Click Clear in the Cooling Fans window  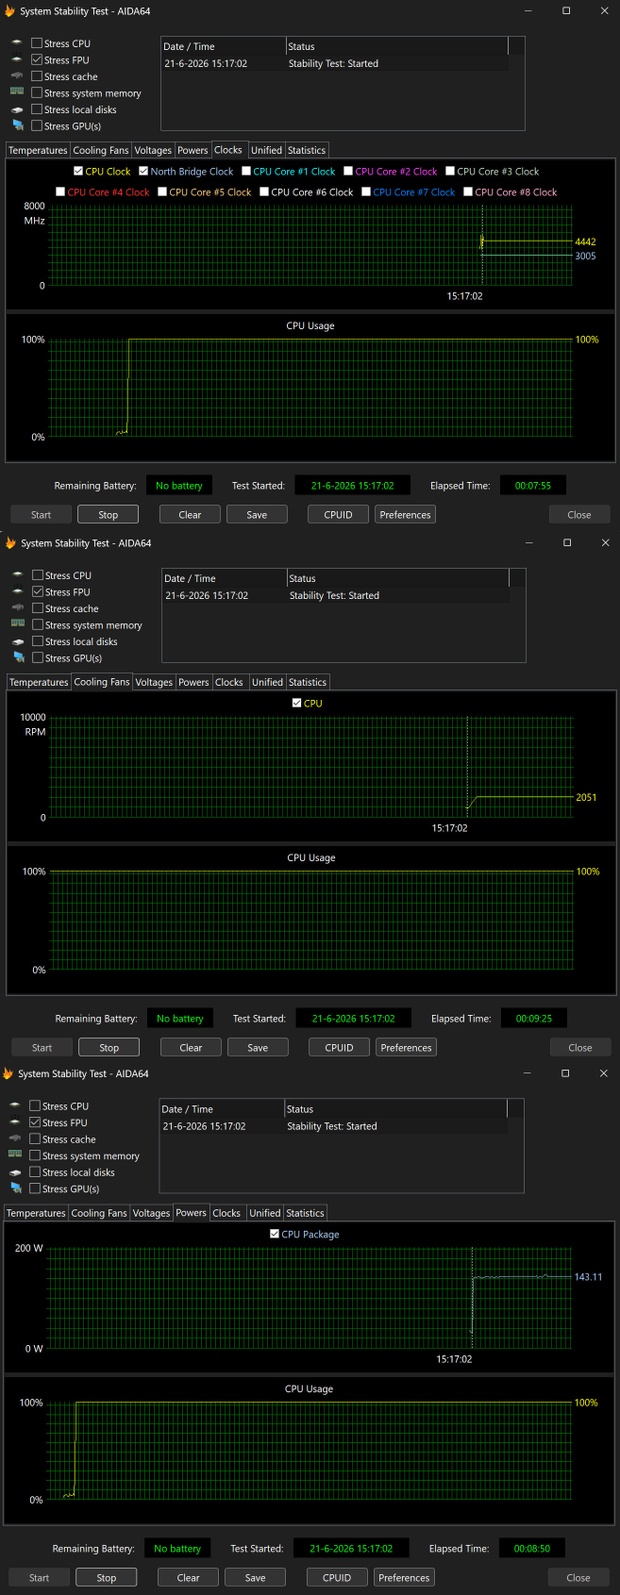click(191, 1048)
